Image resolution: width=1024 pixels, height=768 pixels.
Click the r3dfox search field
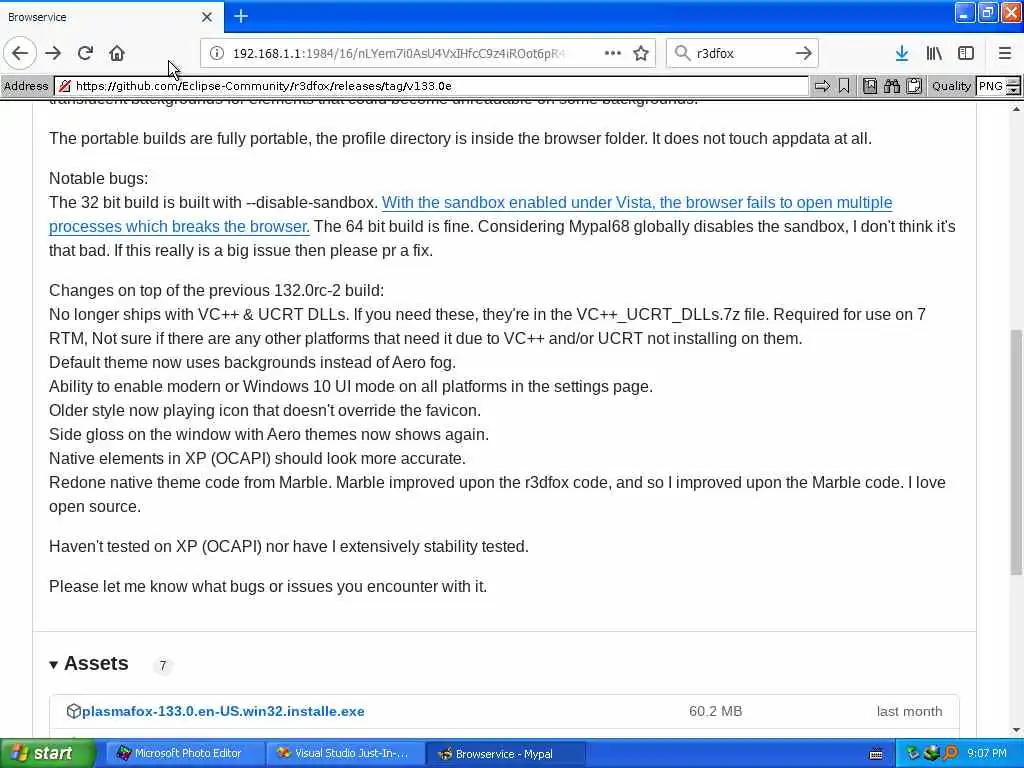click(x=741, y=53)
